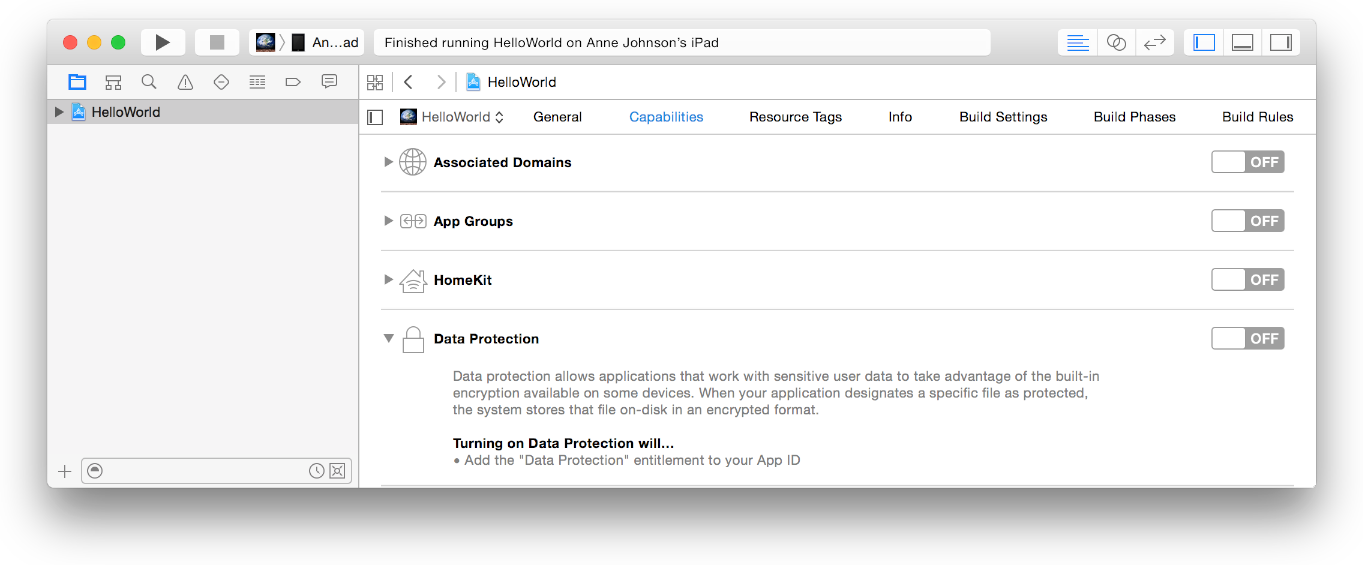This screenshot has height=565, width=1363.
Task: Show only recently modified files
Action: [x=316, y=471]
